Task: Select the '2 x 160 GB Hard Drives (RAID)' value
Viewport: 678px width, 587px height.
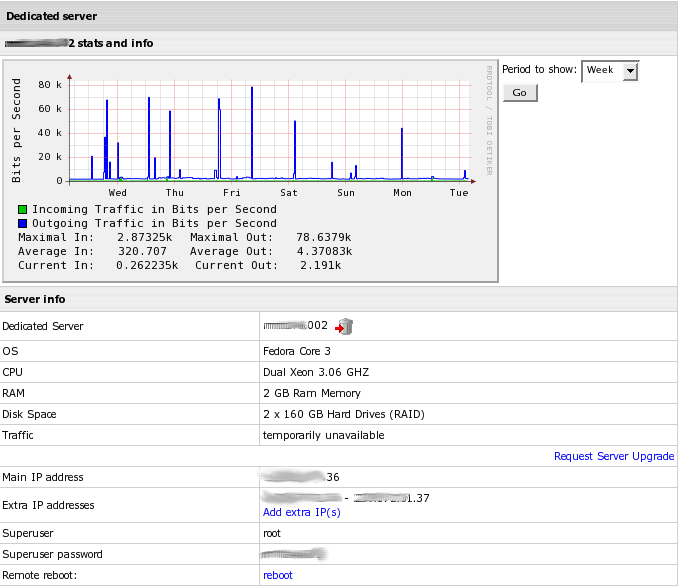Action: (x=344, y=414)
